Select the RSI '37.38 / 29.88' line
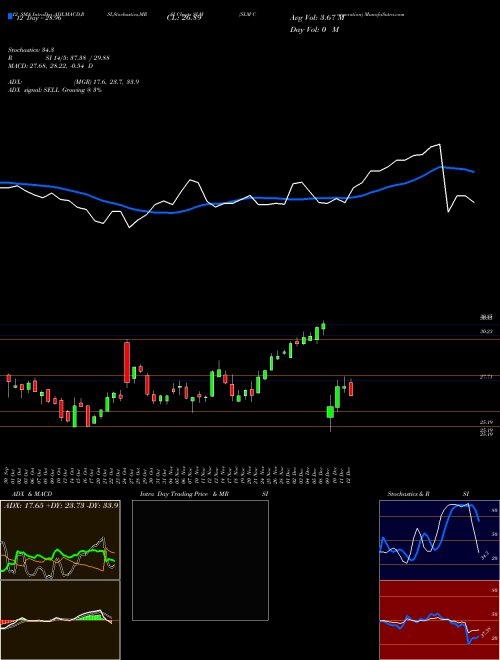The image size is (500, 660). (x=59, y=58)
